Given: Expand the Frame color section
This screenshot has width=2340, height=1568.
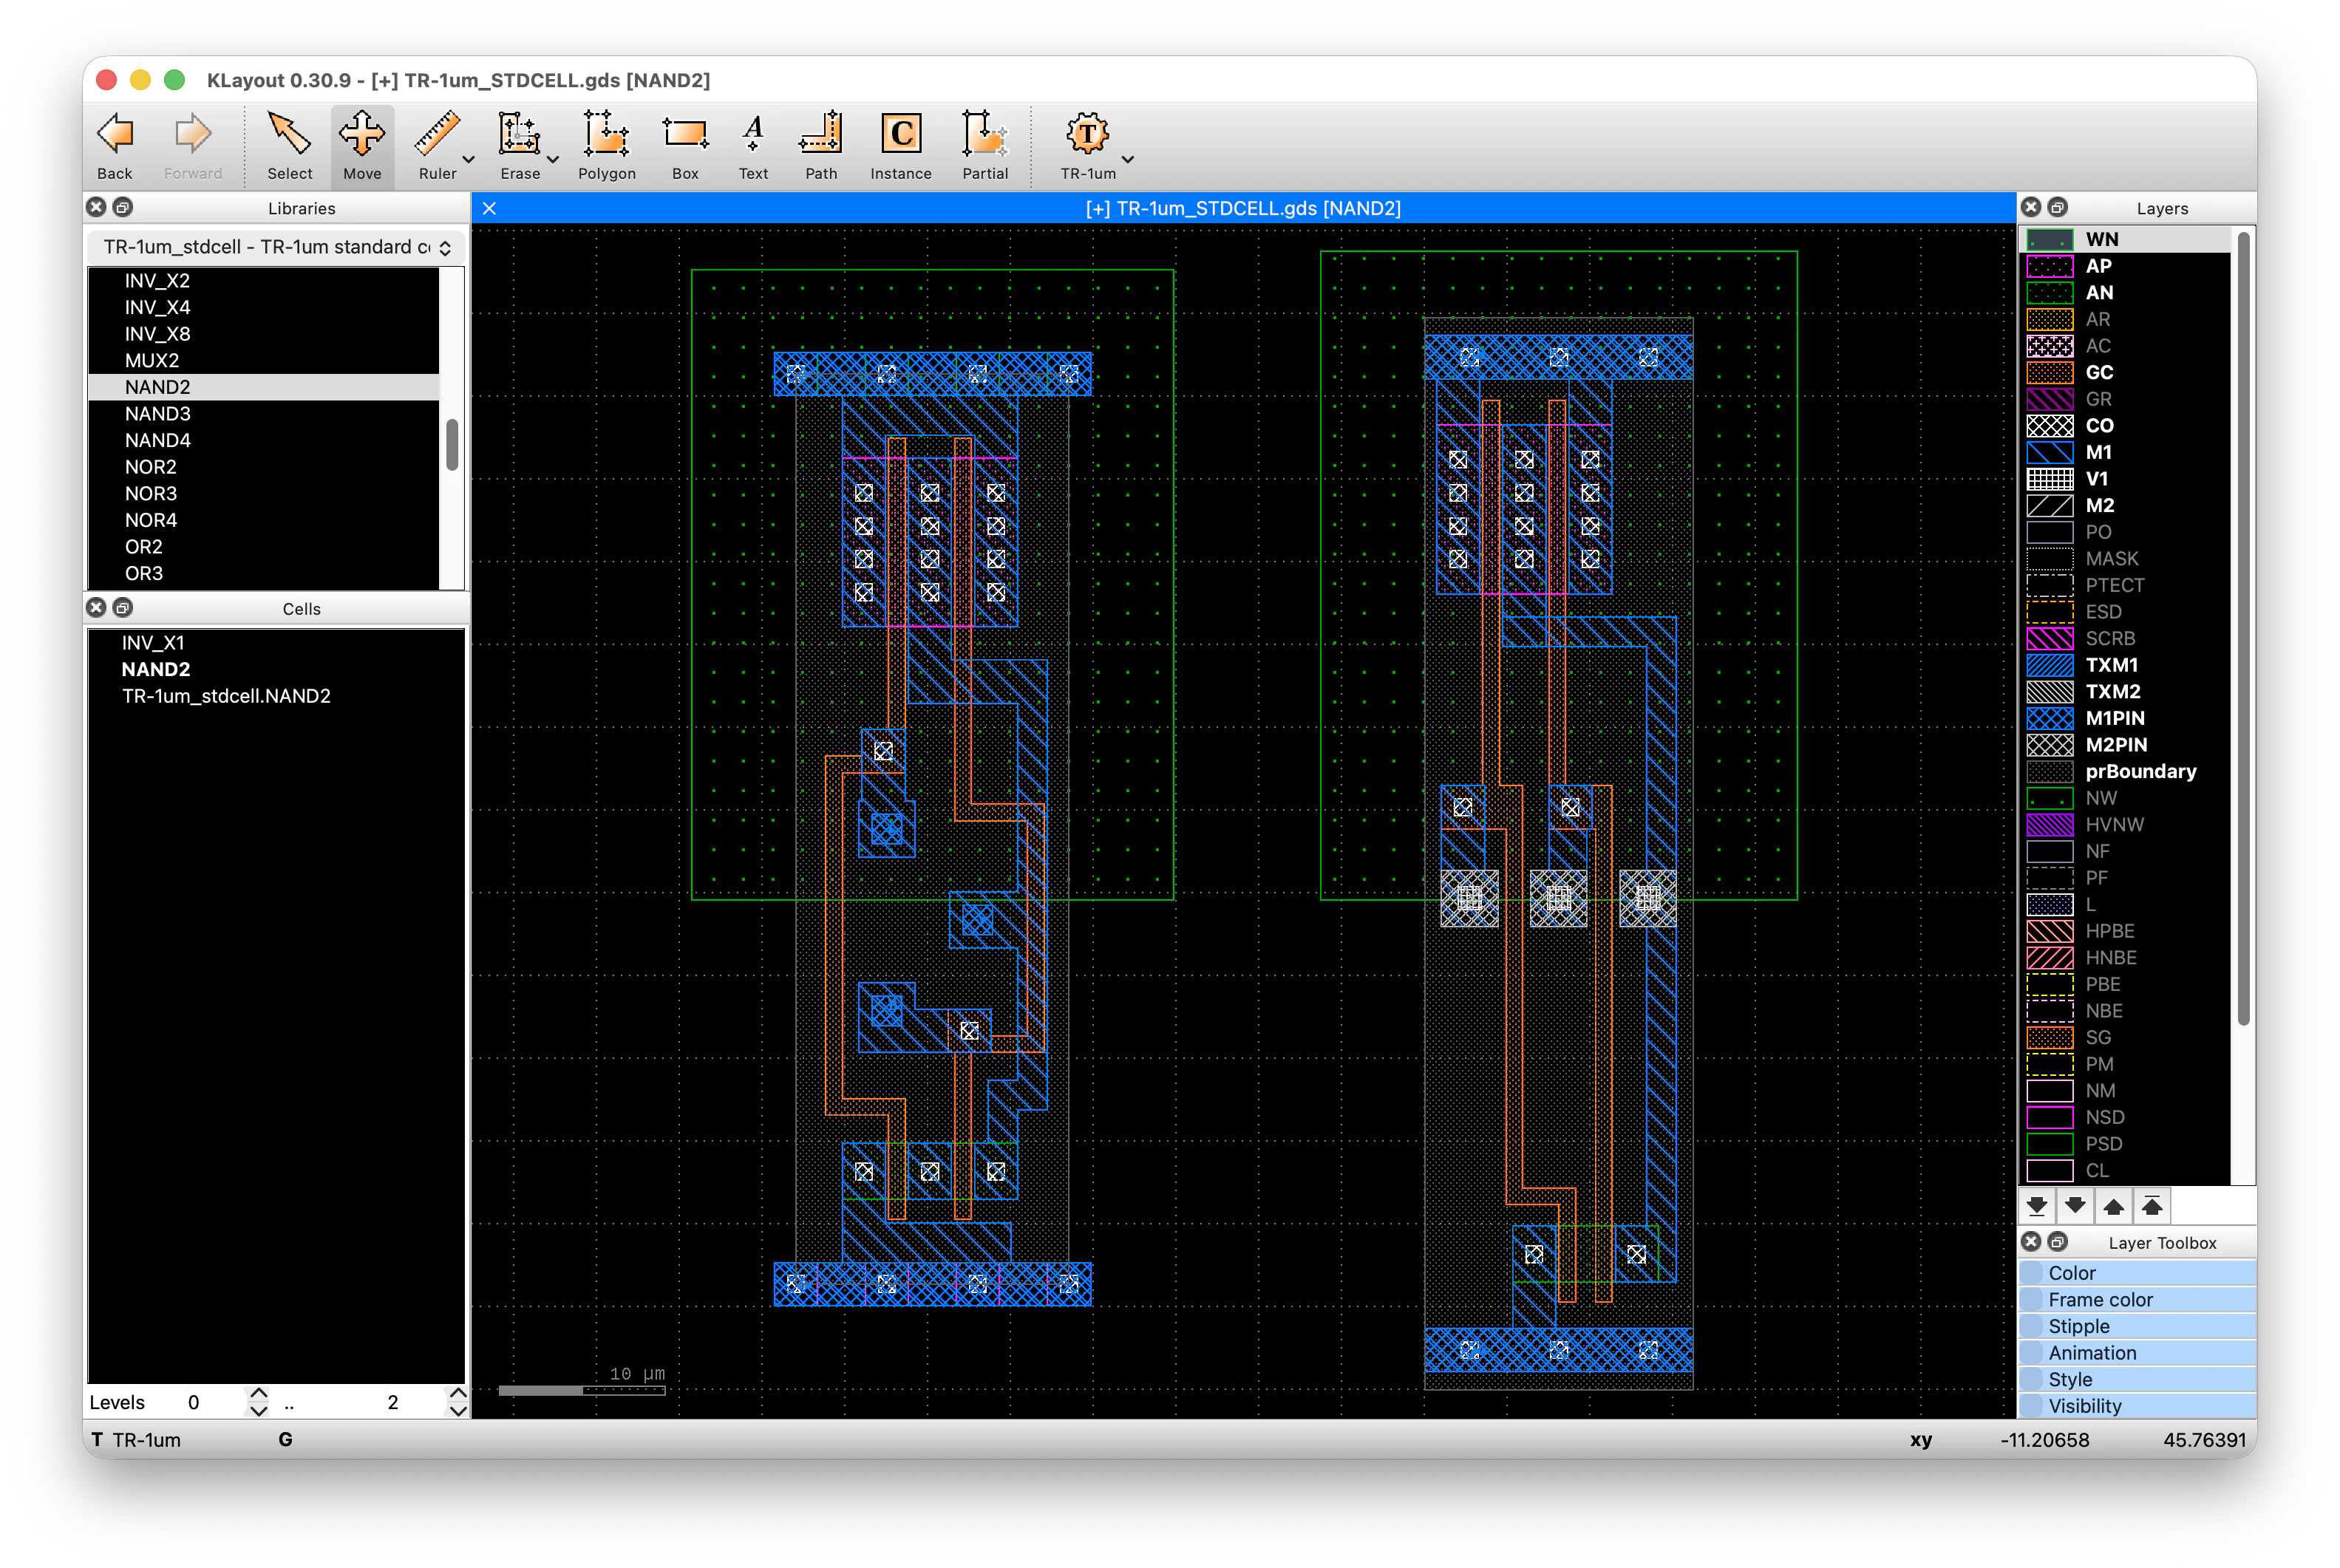Looking at the screenshot, I should pyautogui.click(x=2137, y=1300).
